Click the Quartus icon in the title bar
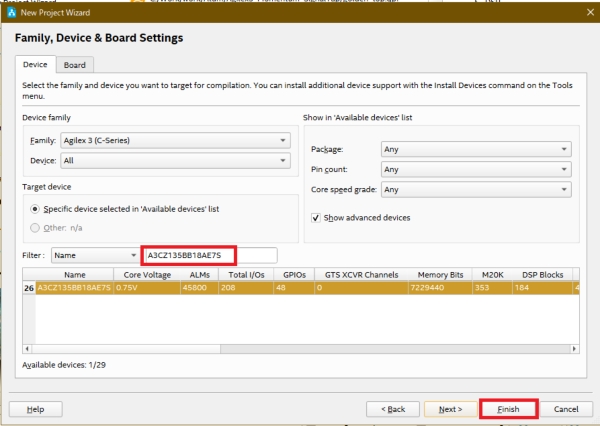The image size is (600, 426). pyautogui.click(x=11, y=12)
